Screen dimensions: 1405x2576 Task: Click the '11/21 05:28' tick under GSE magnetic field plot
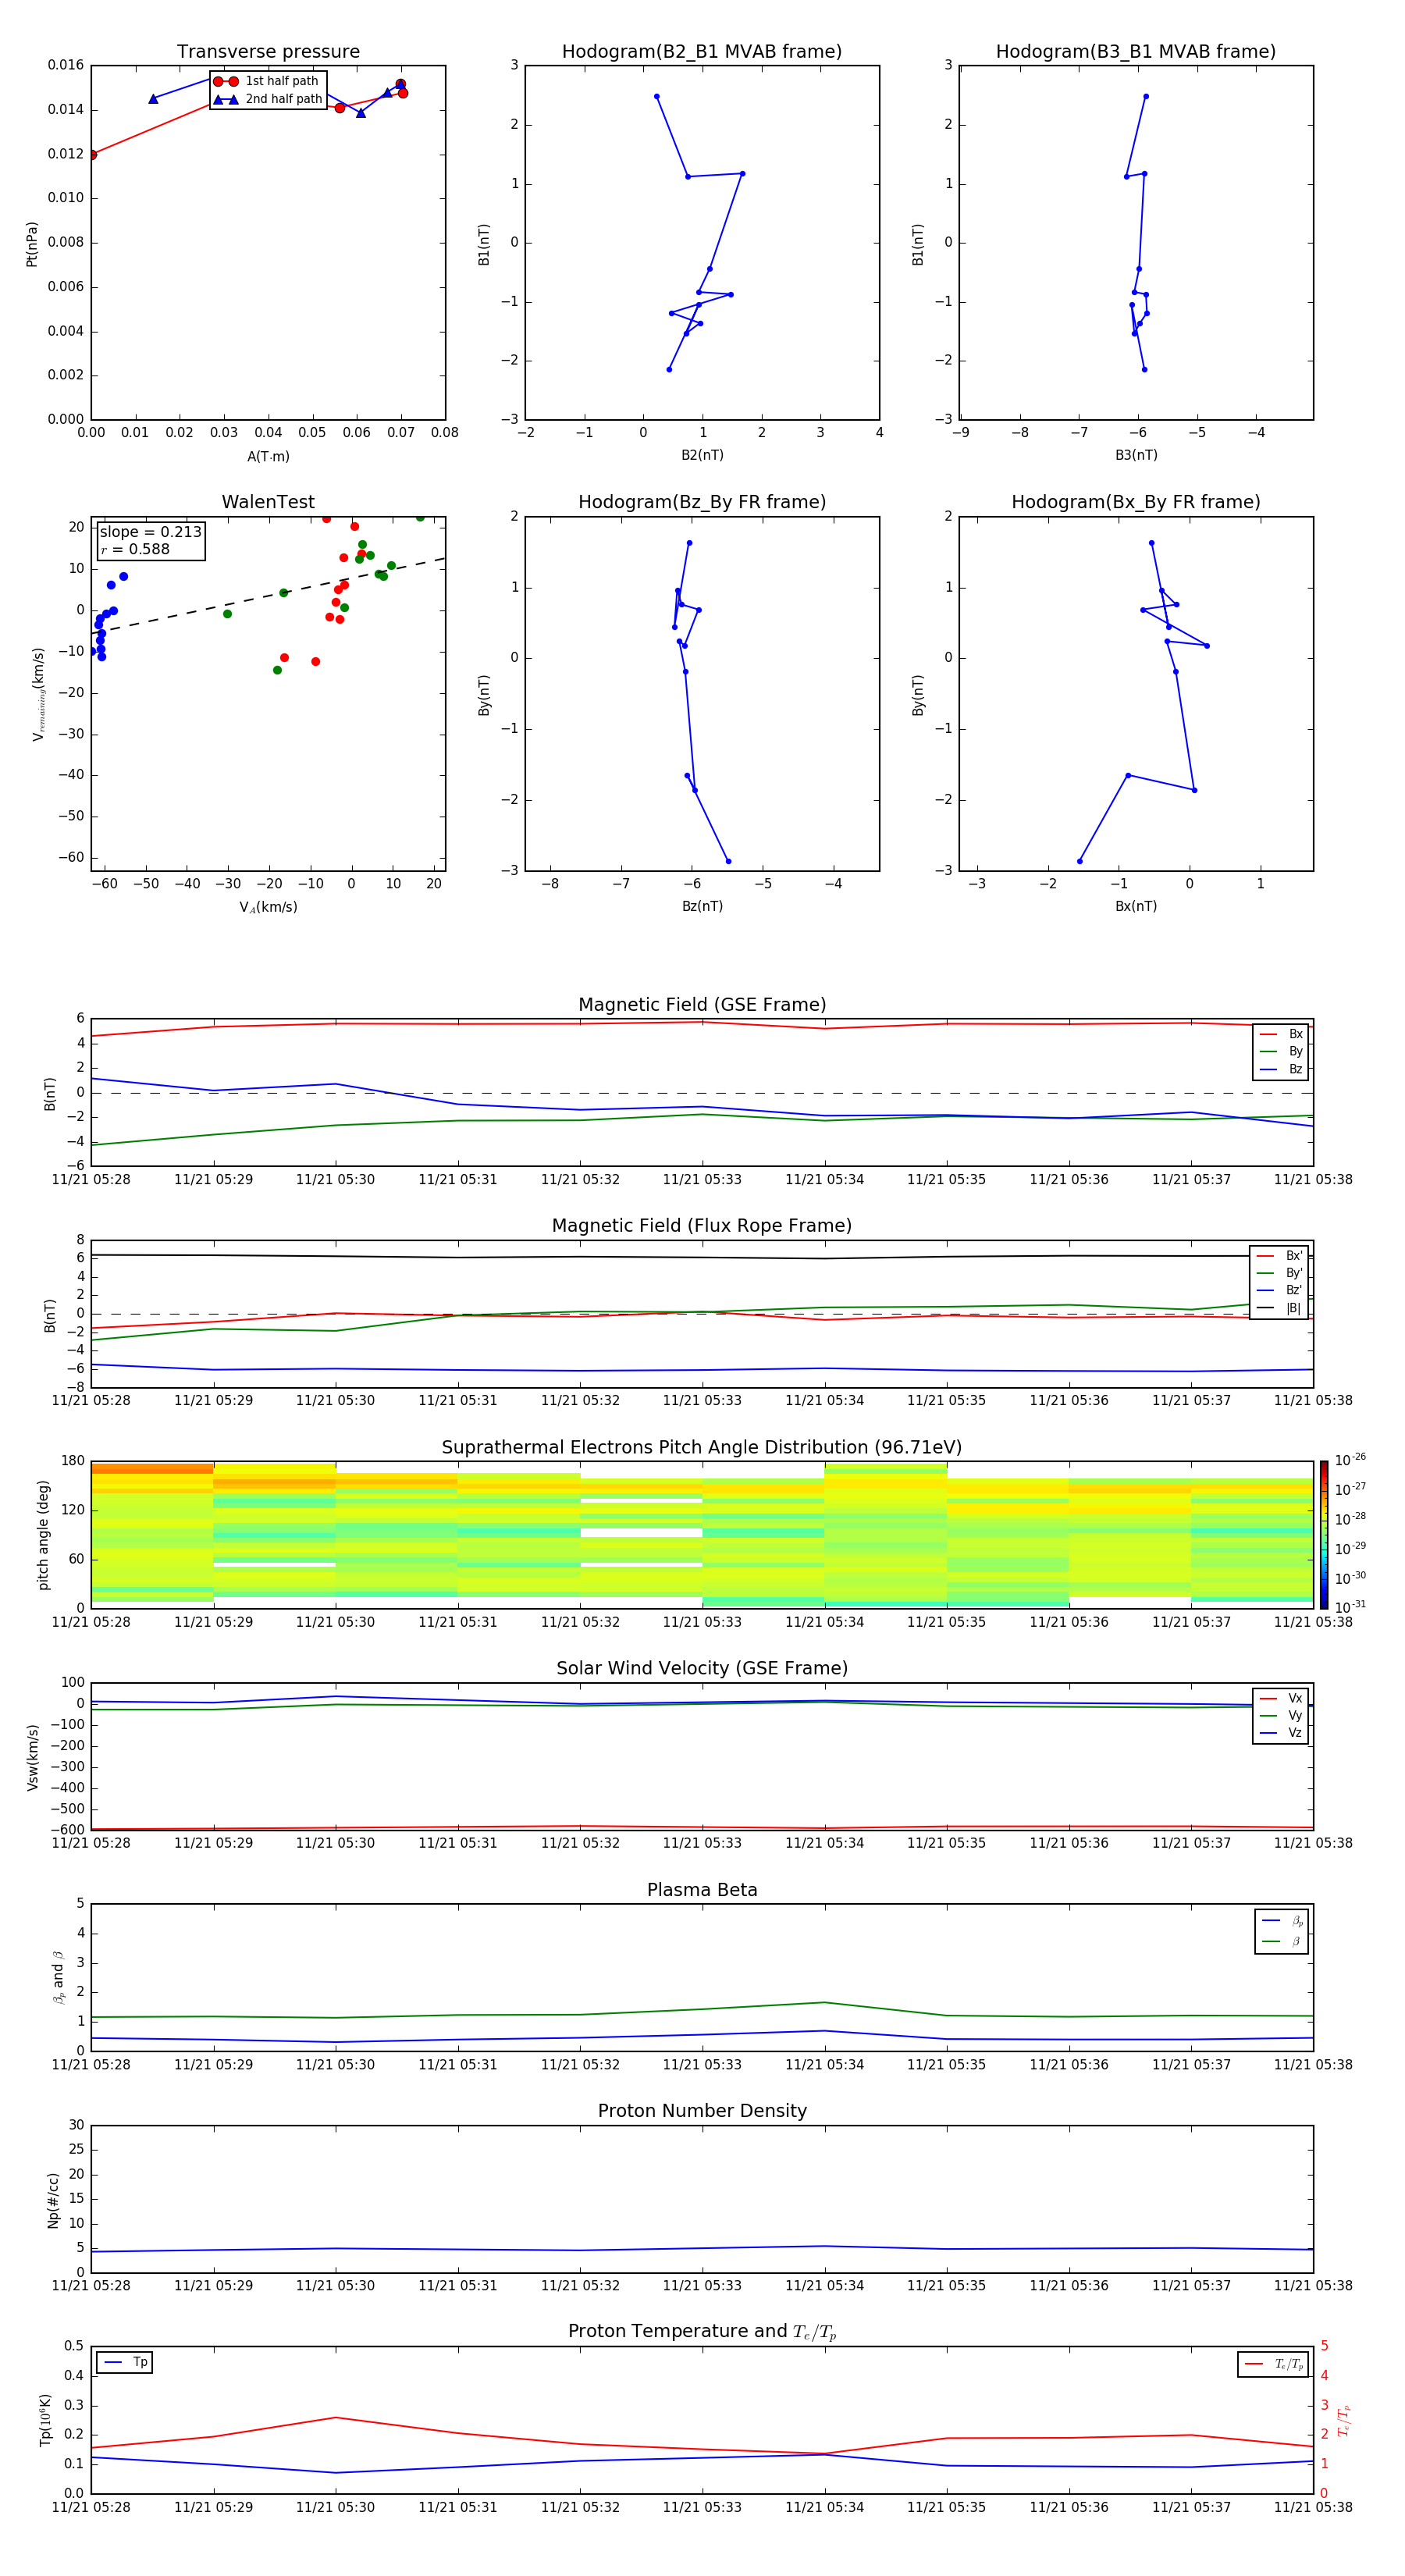coord(91,1180)
